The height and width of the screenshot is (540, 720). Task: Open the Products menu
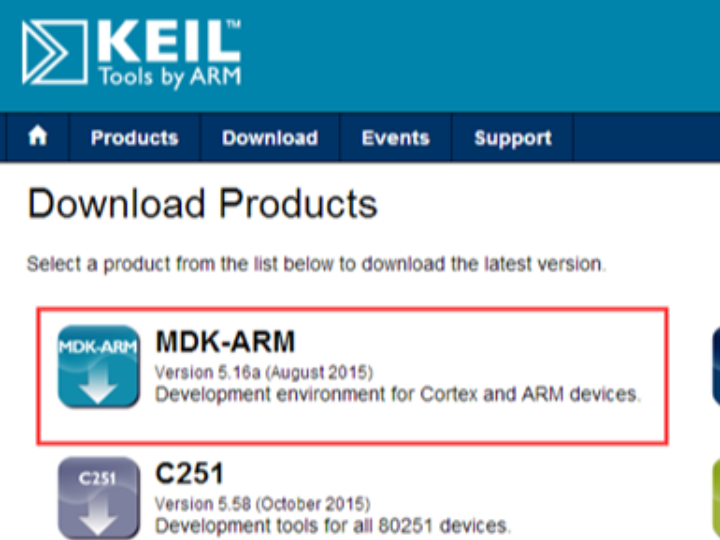135,138
